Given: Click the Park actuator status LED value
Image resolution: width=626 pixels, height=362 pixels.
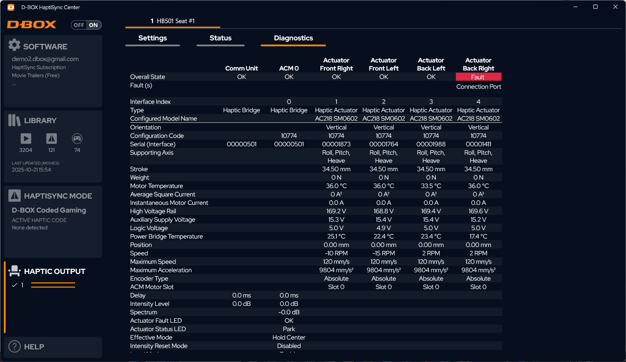Looking at the screenshot, I should [x=289, y=329].
